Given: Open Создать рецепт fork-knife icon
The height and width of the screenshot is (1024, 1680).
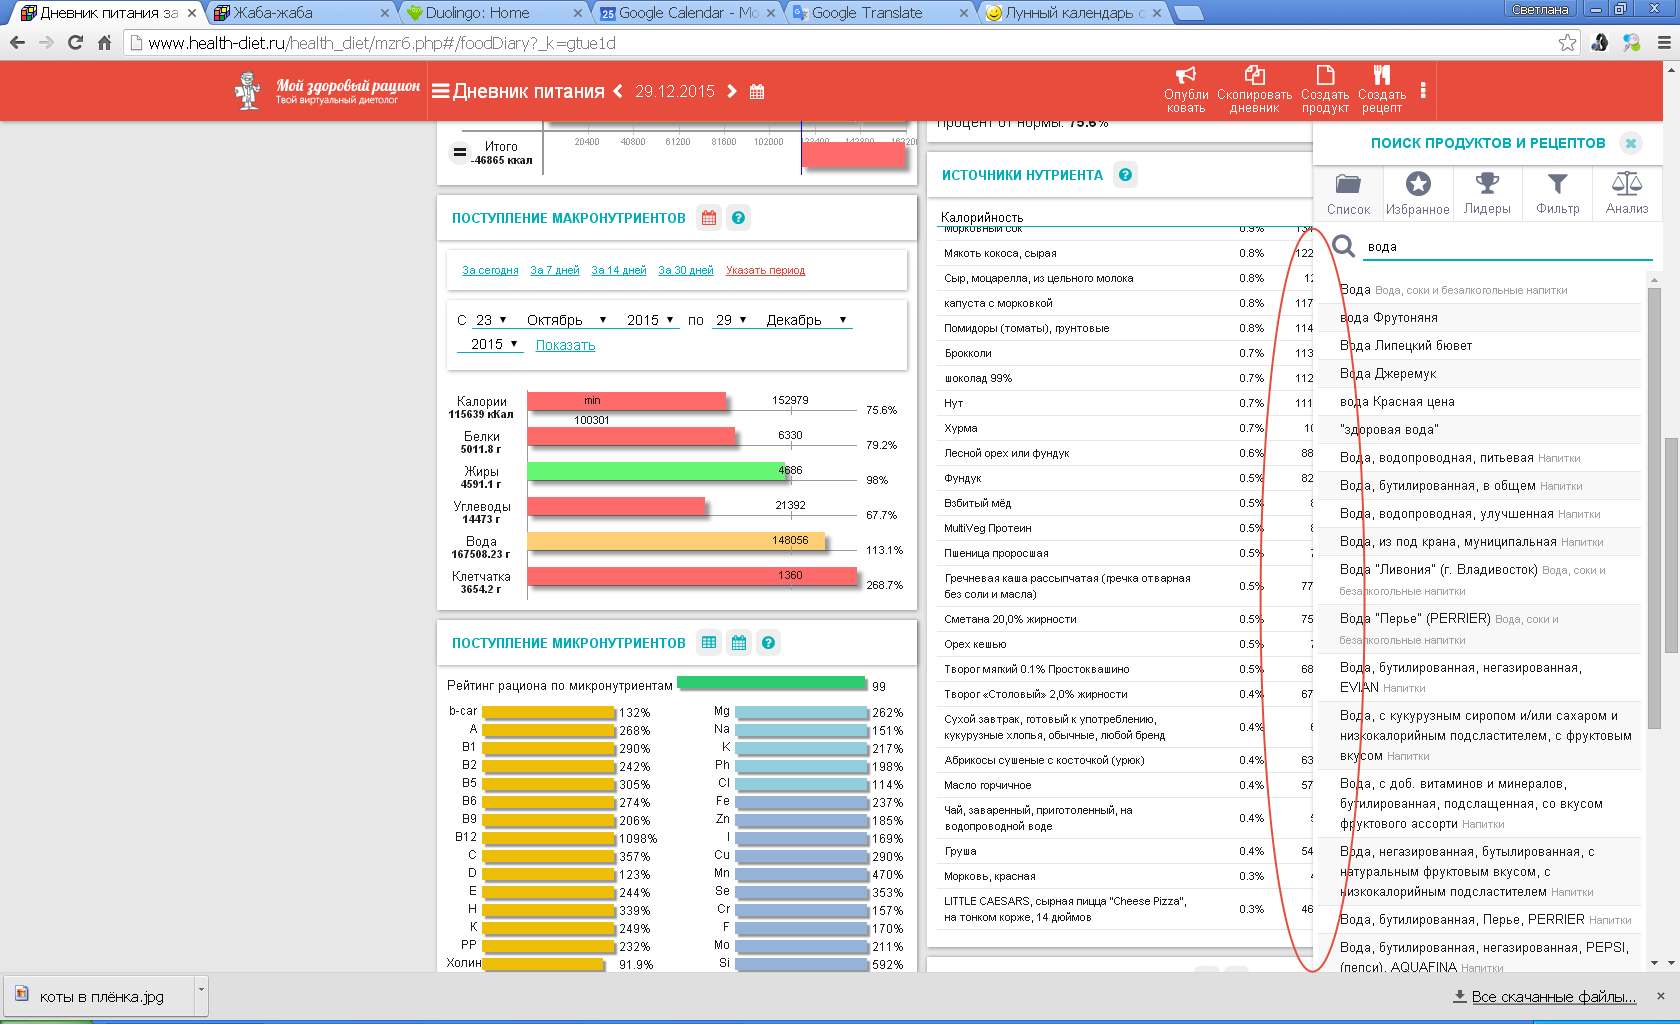Looking at the screenshot, I should point(1381,76).
